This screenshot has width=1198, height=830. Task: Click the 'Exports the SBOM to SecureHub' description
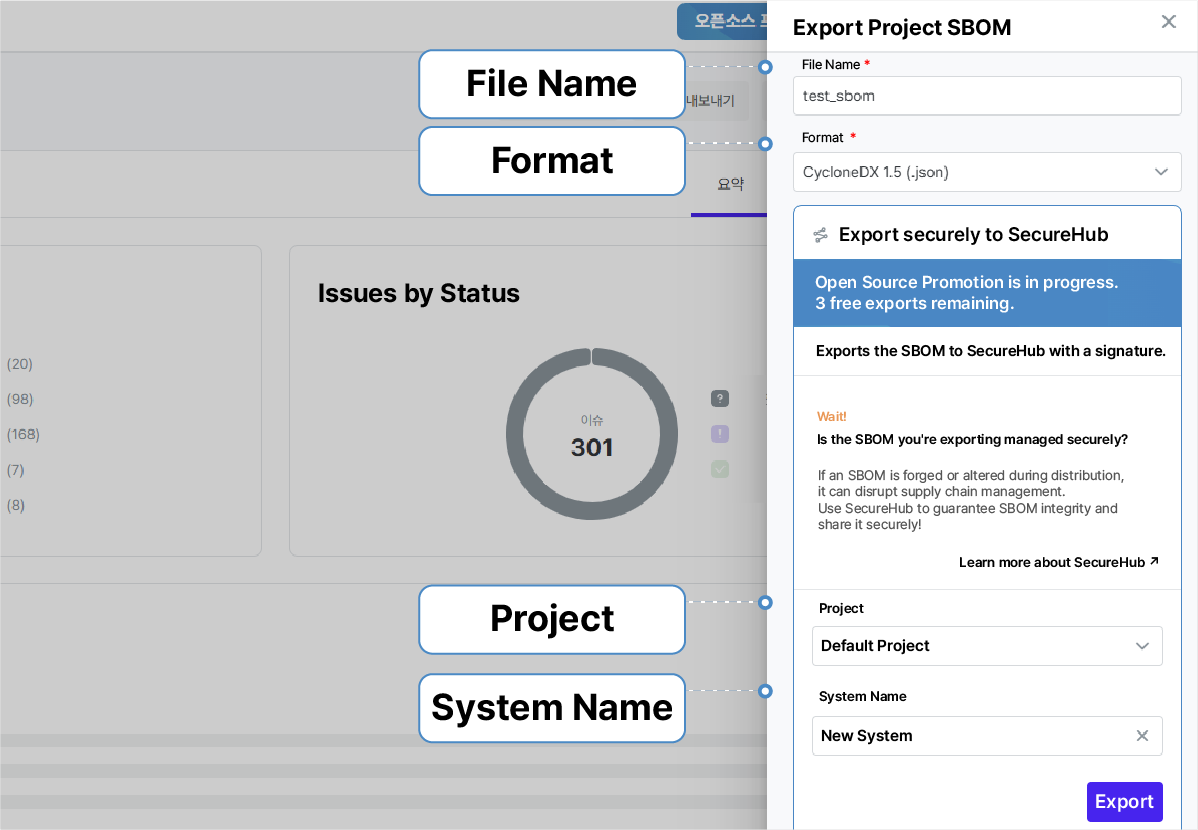991,352
